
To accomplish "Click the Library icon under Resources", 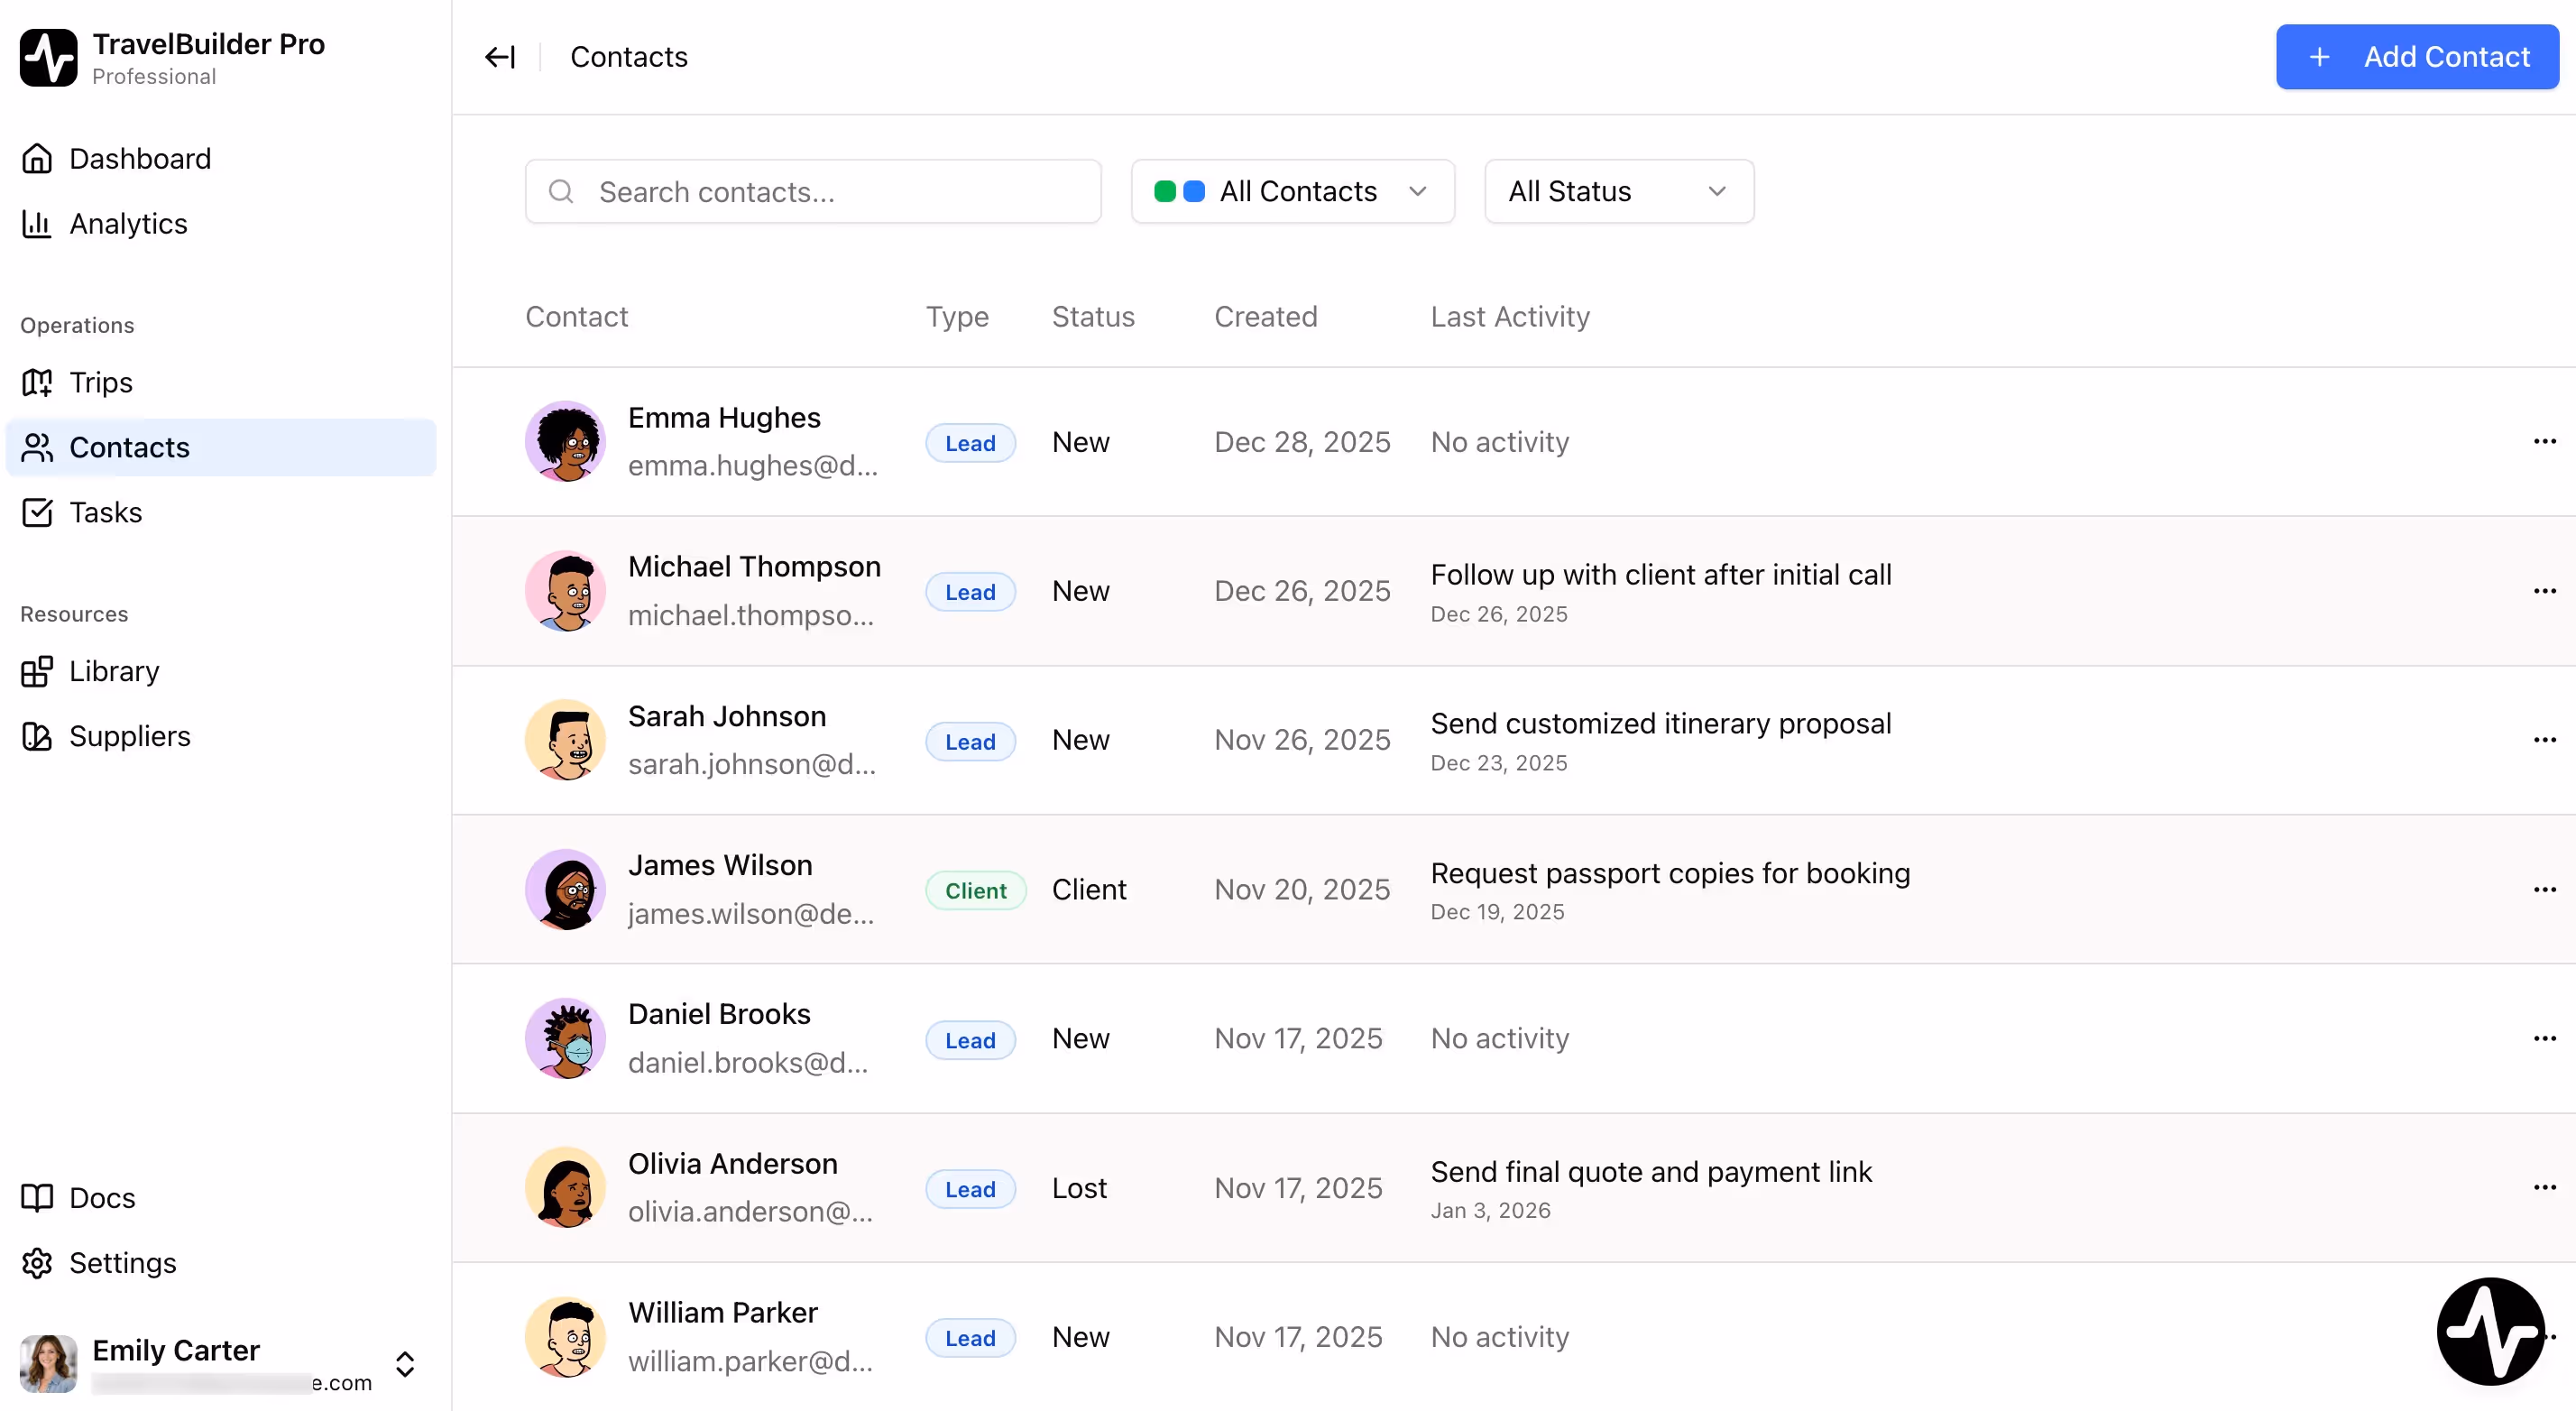I will click(x=37, y=671).
